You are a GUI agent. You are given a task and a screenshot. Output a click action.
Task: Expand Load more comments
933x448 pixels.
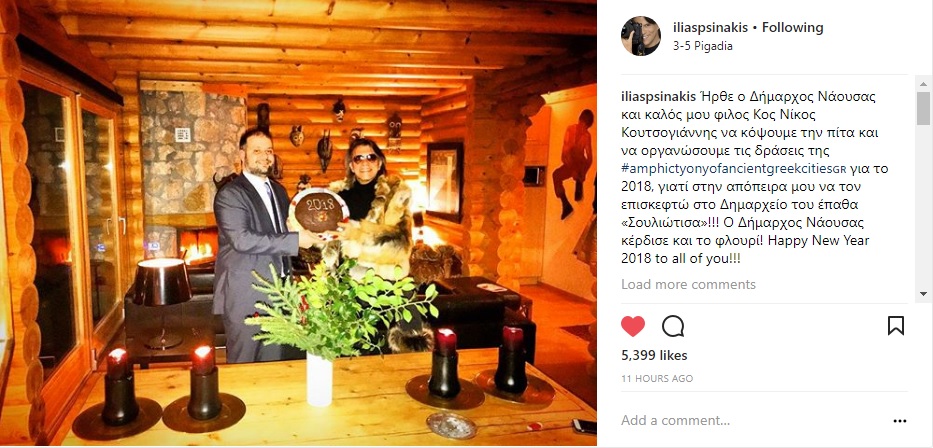pyautogui.click(x=688, y=284)
